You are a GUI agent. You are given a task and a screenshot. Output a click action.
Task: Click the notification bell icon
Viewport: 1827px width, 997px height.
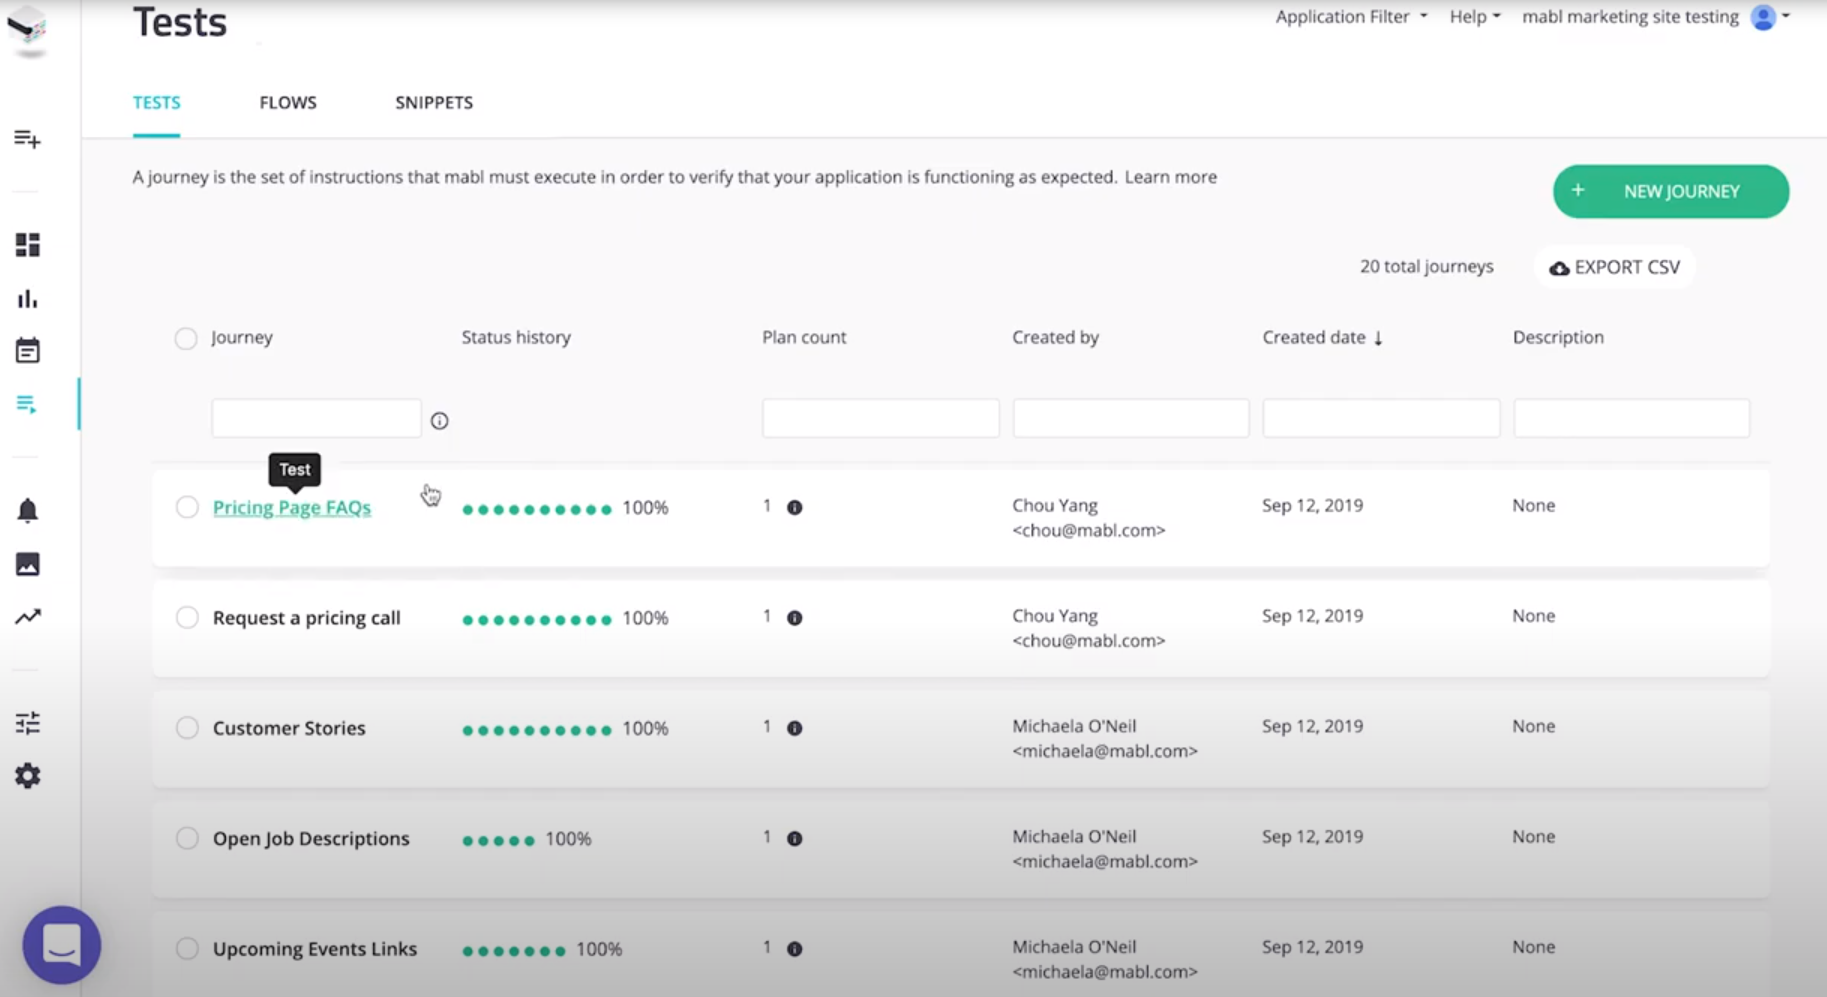tap(28, 511)
